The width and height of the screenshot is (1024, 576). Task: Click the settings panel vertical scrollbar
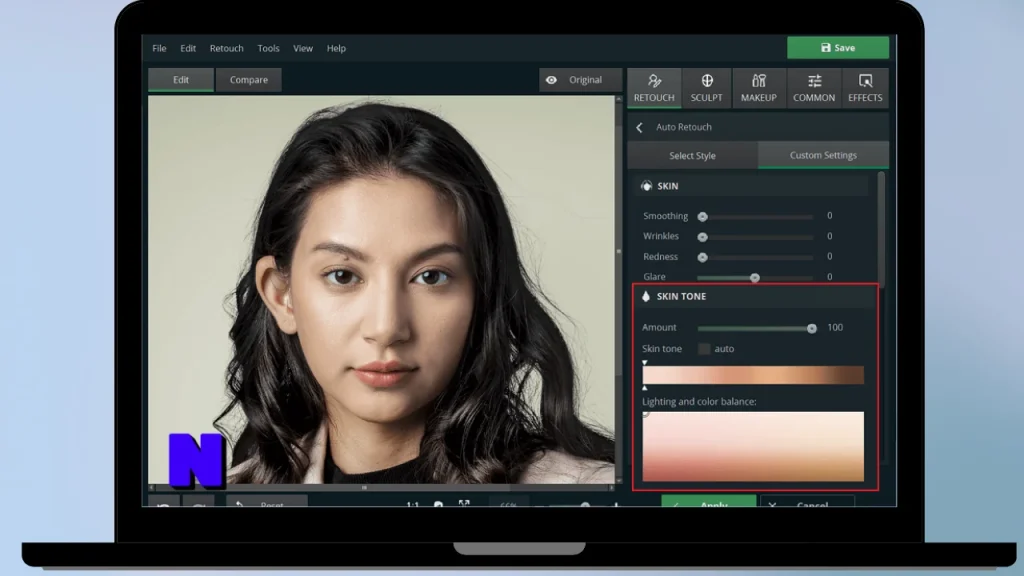click(x=882, y=229)
